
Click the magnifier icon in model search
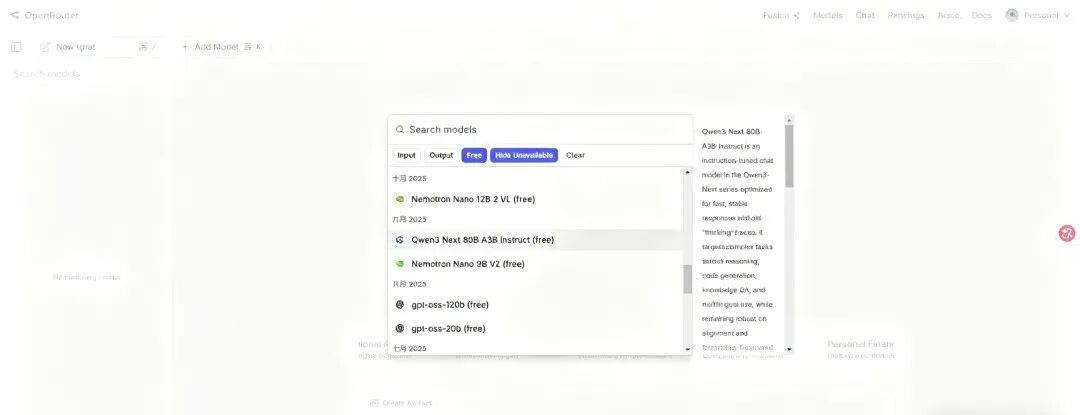pos(399,129)
